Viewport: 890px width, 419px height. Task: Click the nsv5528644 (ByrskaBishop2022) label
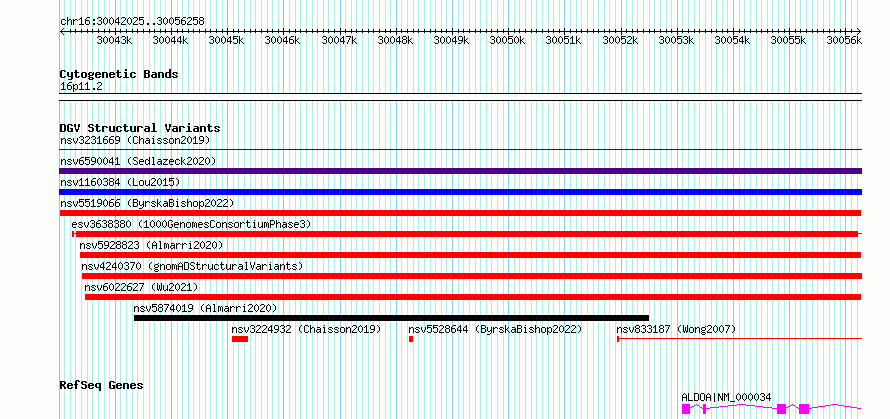tap(495, 329)
